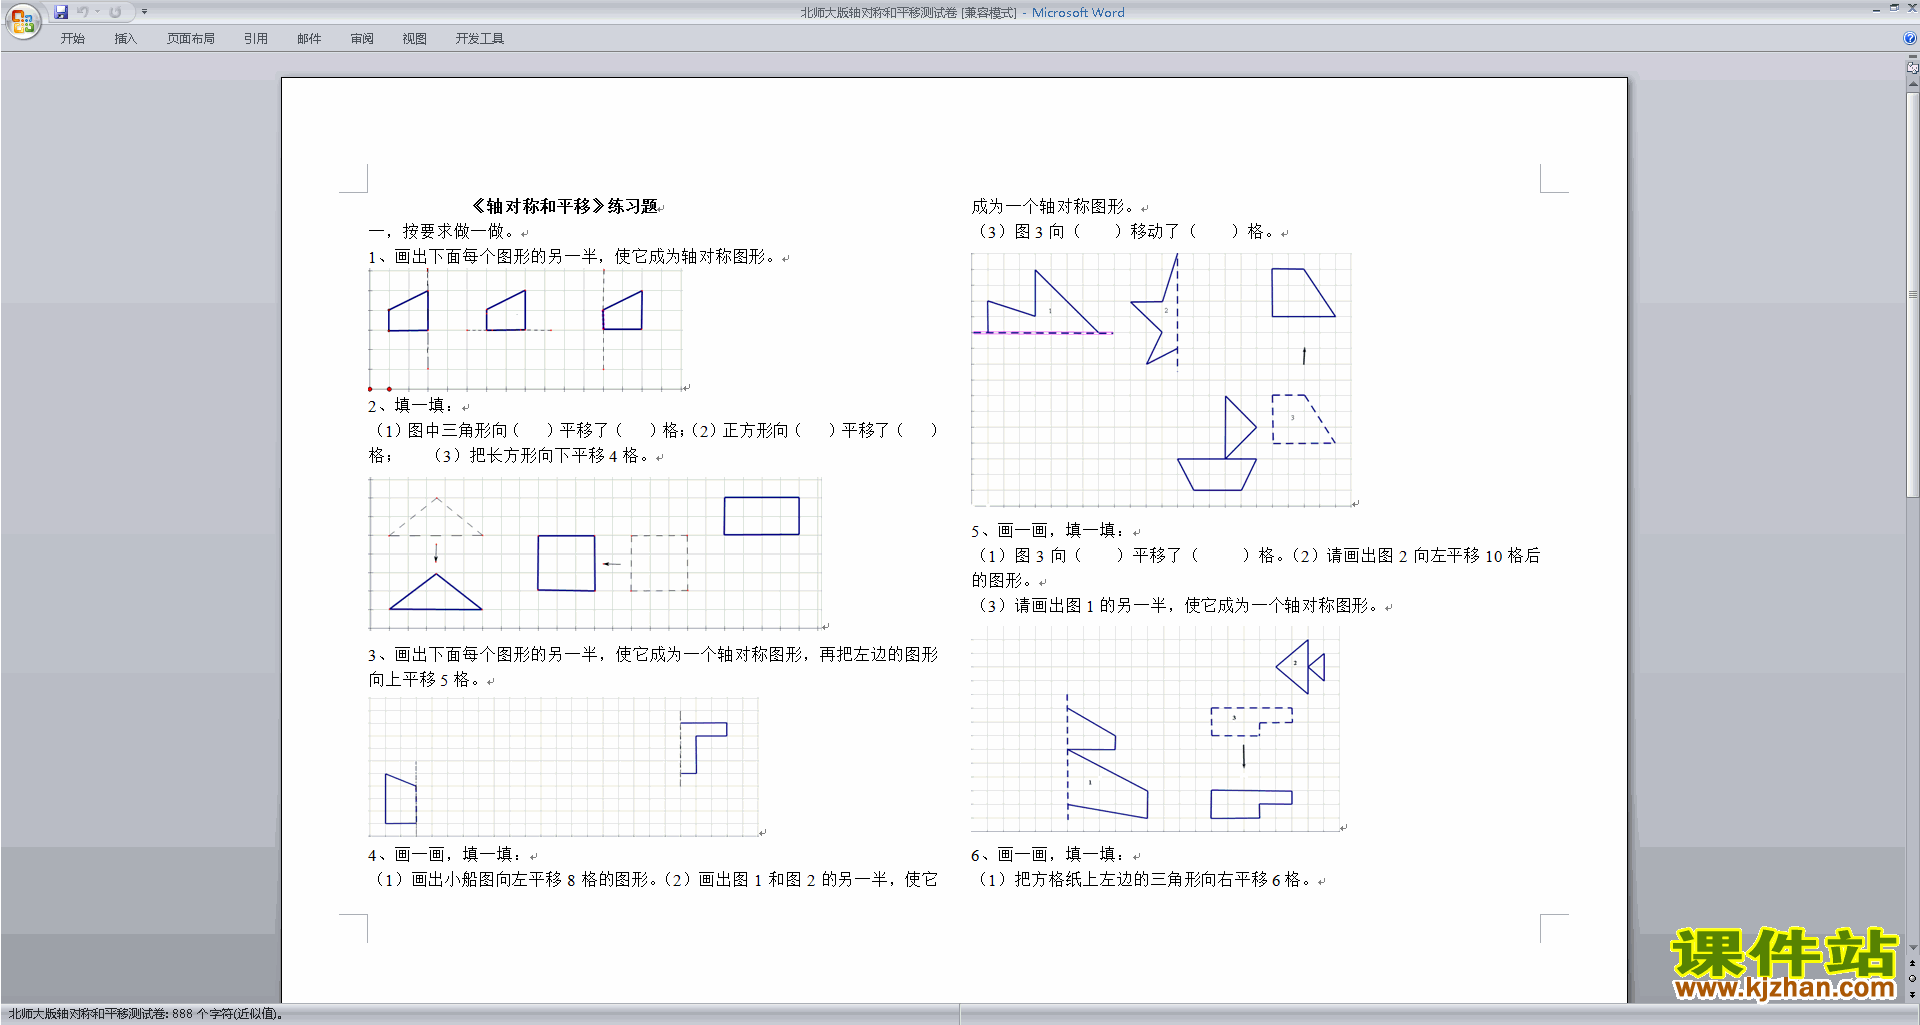Select the sailboat figure in question 4 grid
Image resolution: width=1920 pixels, height=1025 pixels.
coord(1217,443)
